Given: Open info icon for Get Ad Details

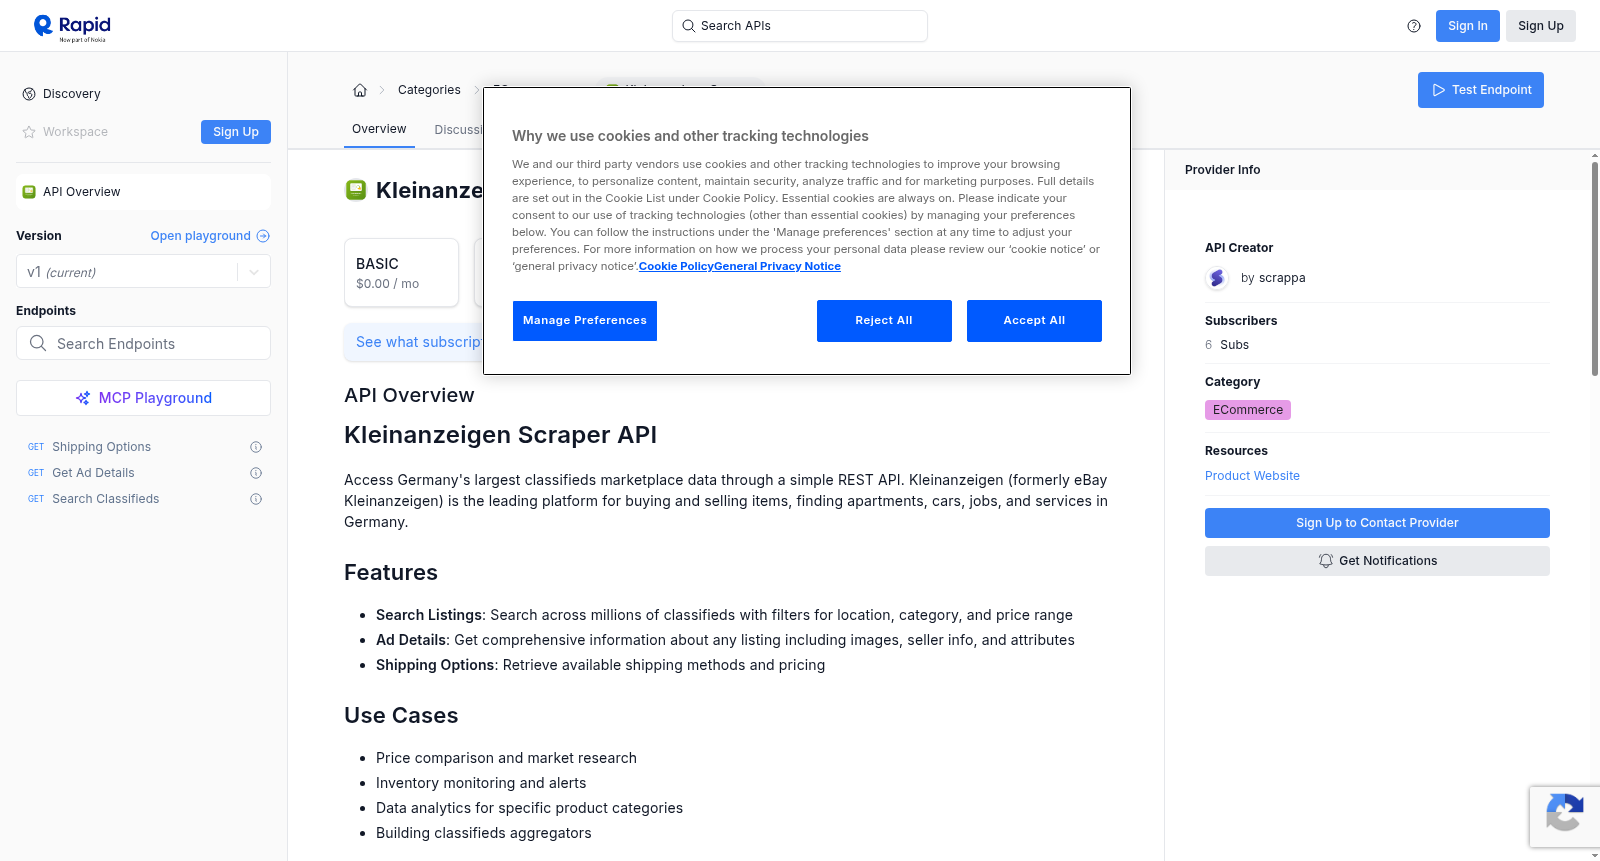Looking at the screenshot, I should click(x=256, y=473).
